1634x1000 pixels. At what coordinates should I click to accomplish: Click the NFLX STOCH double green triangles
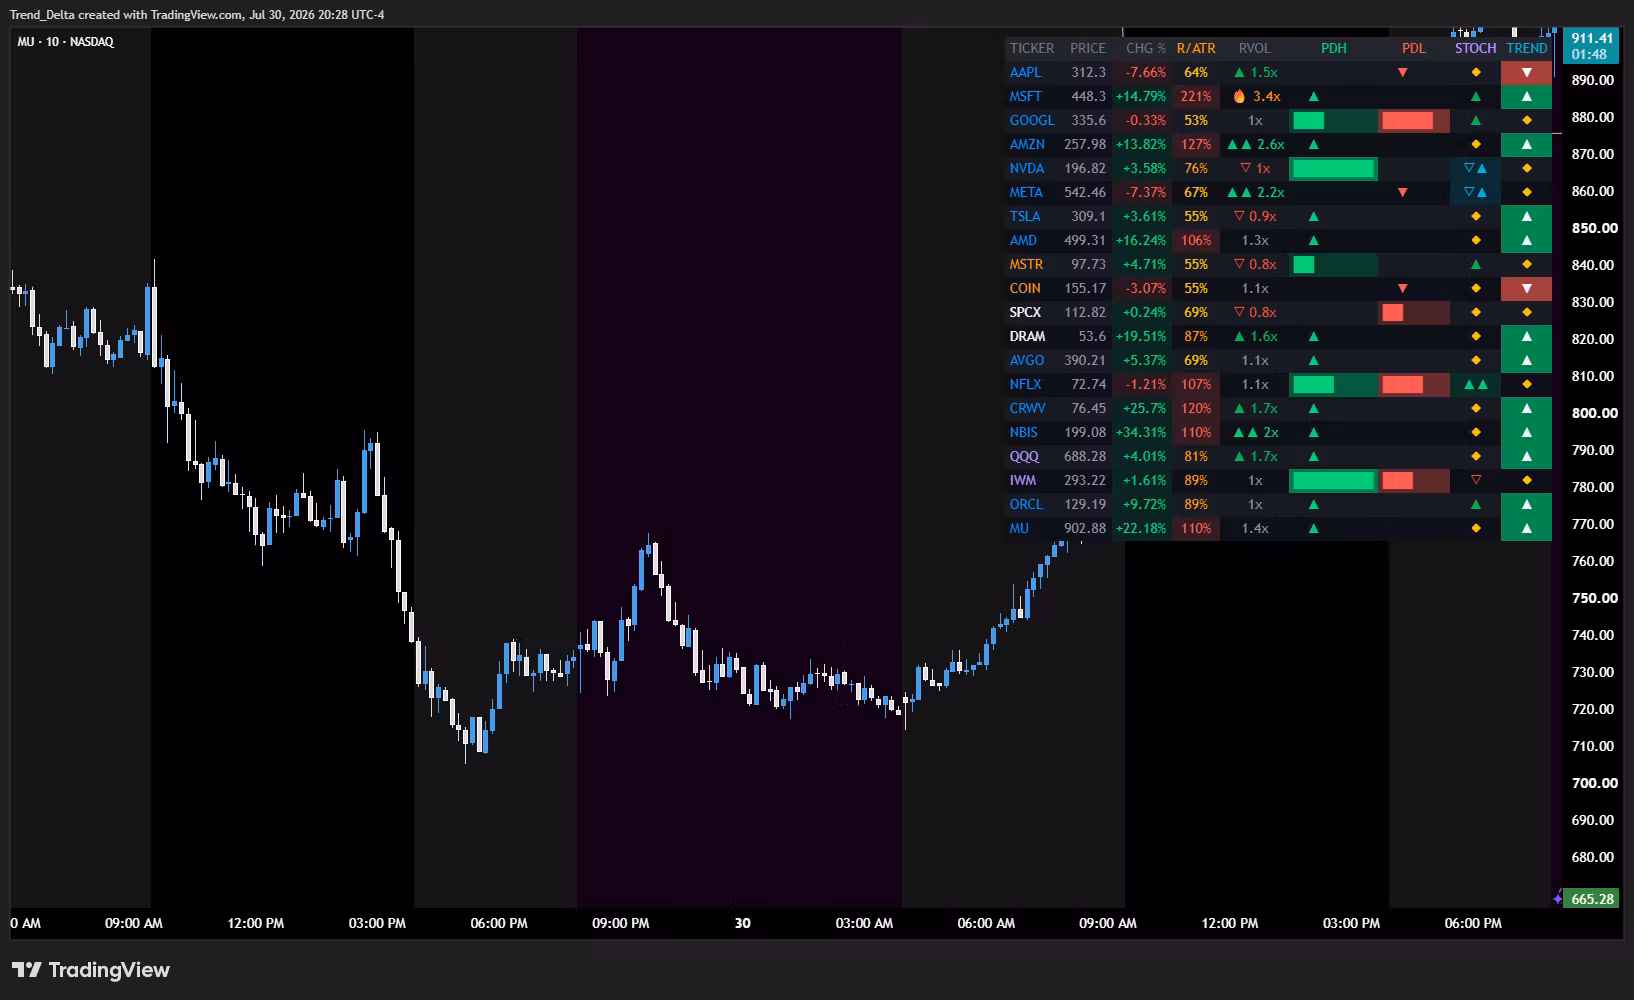coord(1476,384)
